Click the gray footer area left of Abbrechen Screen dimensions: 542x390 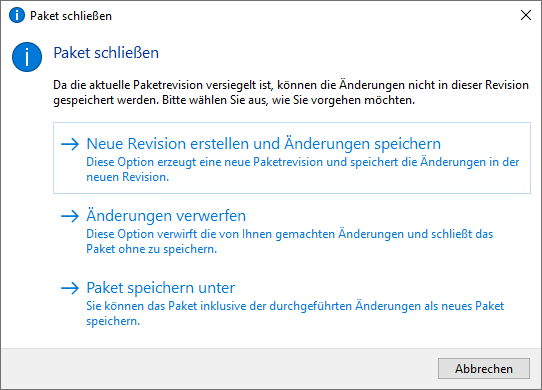coord(218,369)
